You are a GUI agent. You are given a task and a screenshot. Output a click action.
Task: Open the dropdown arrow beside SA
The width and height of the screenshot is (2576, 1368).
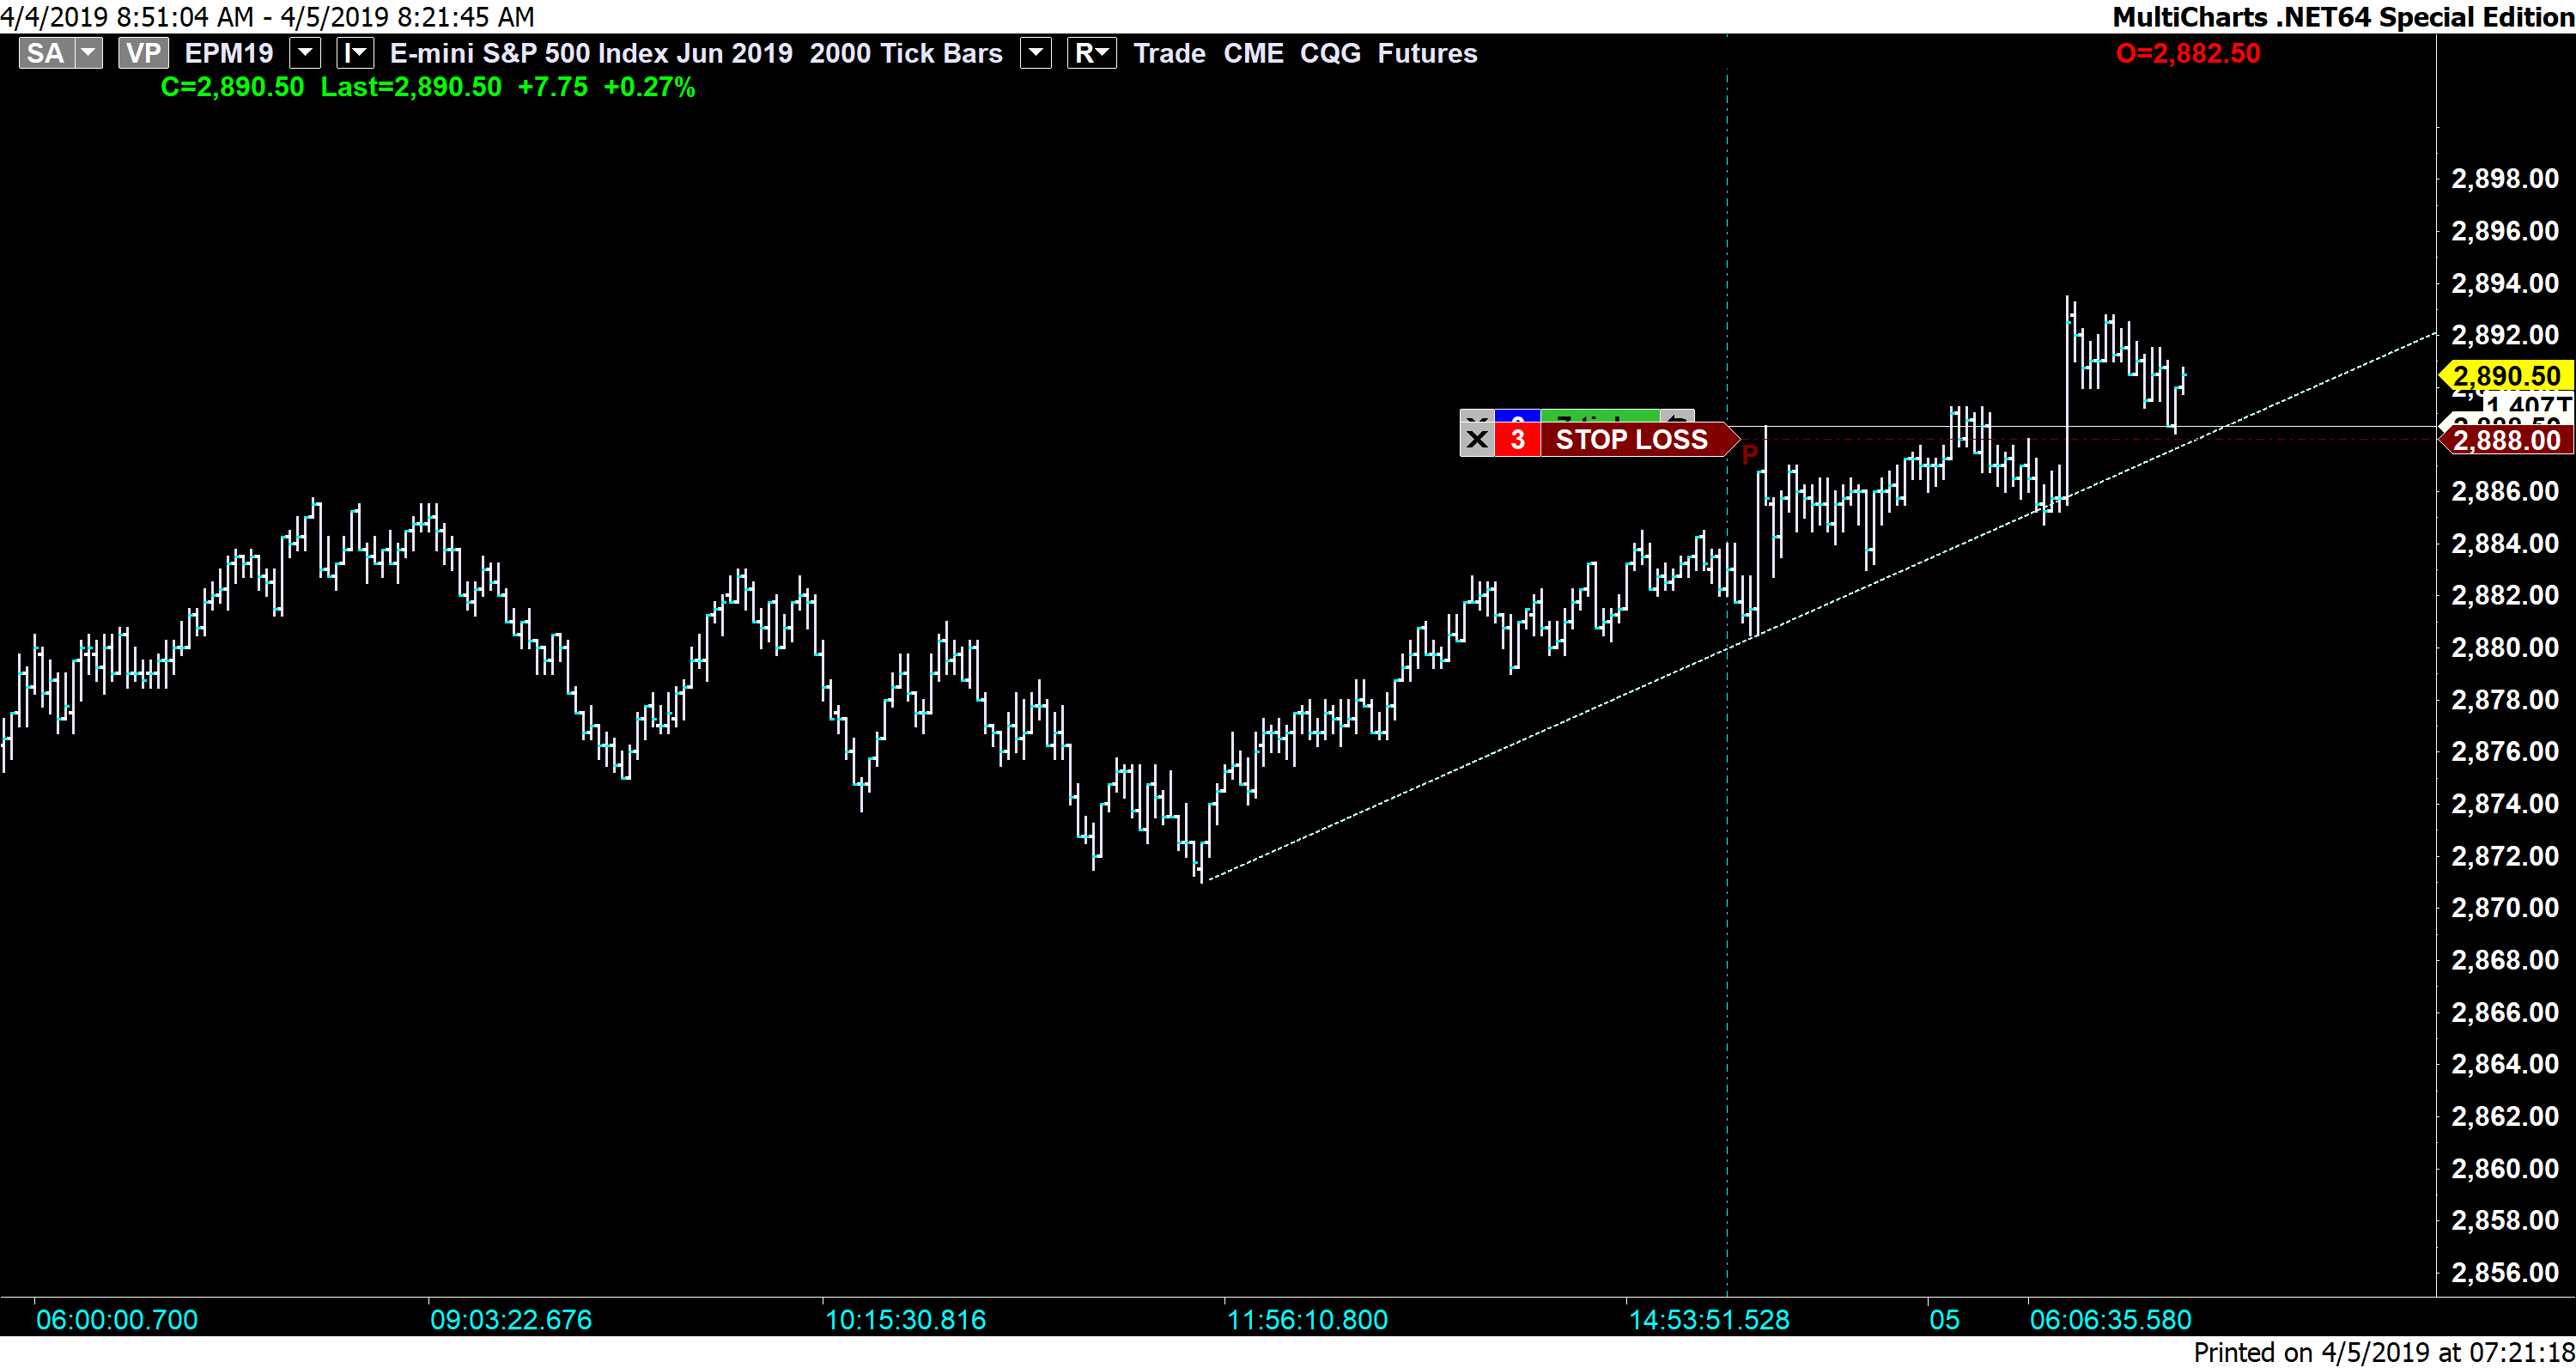(x=89, y=53)
